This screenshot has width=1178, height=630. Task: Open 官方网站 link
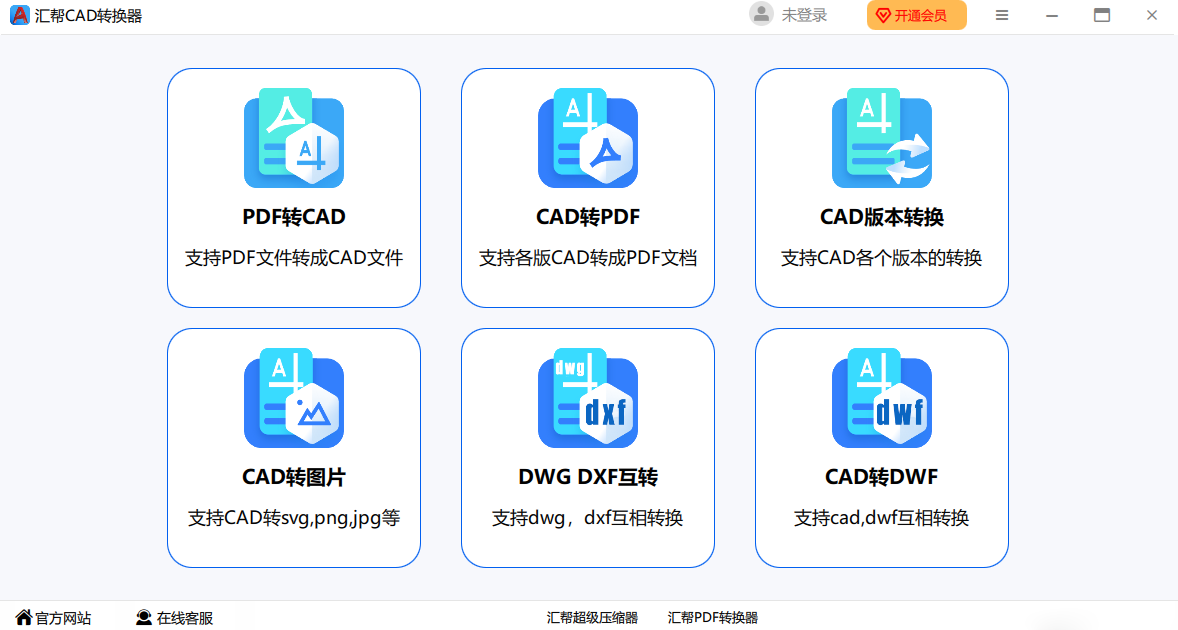coord(53,618)
